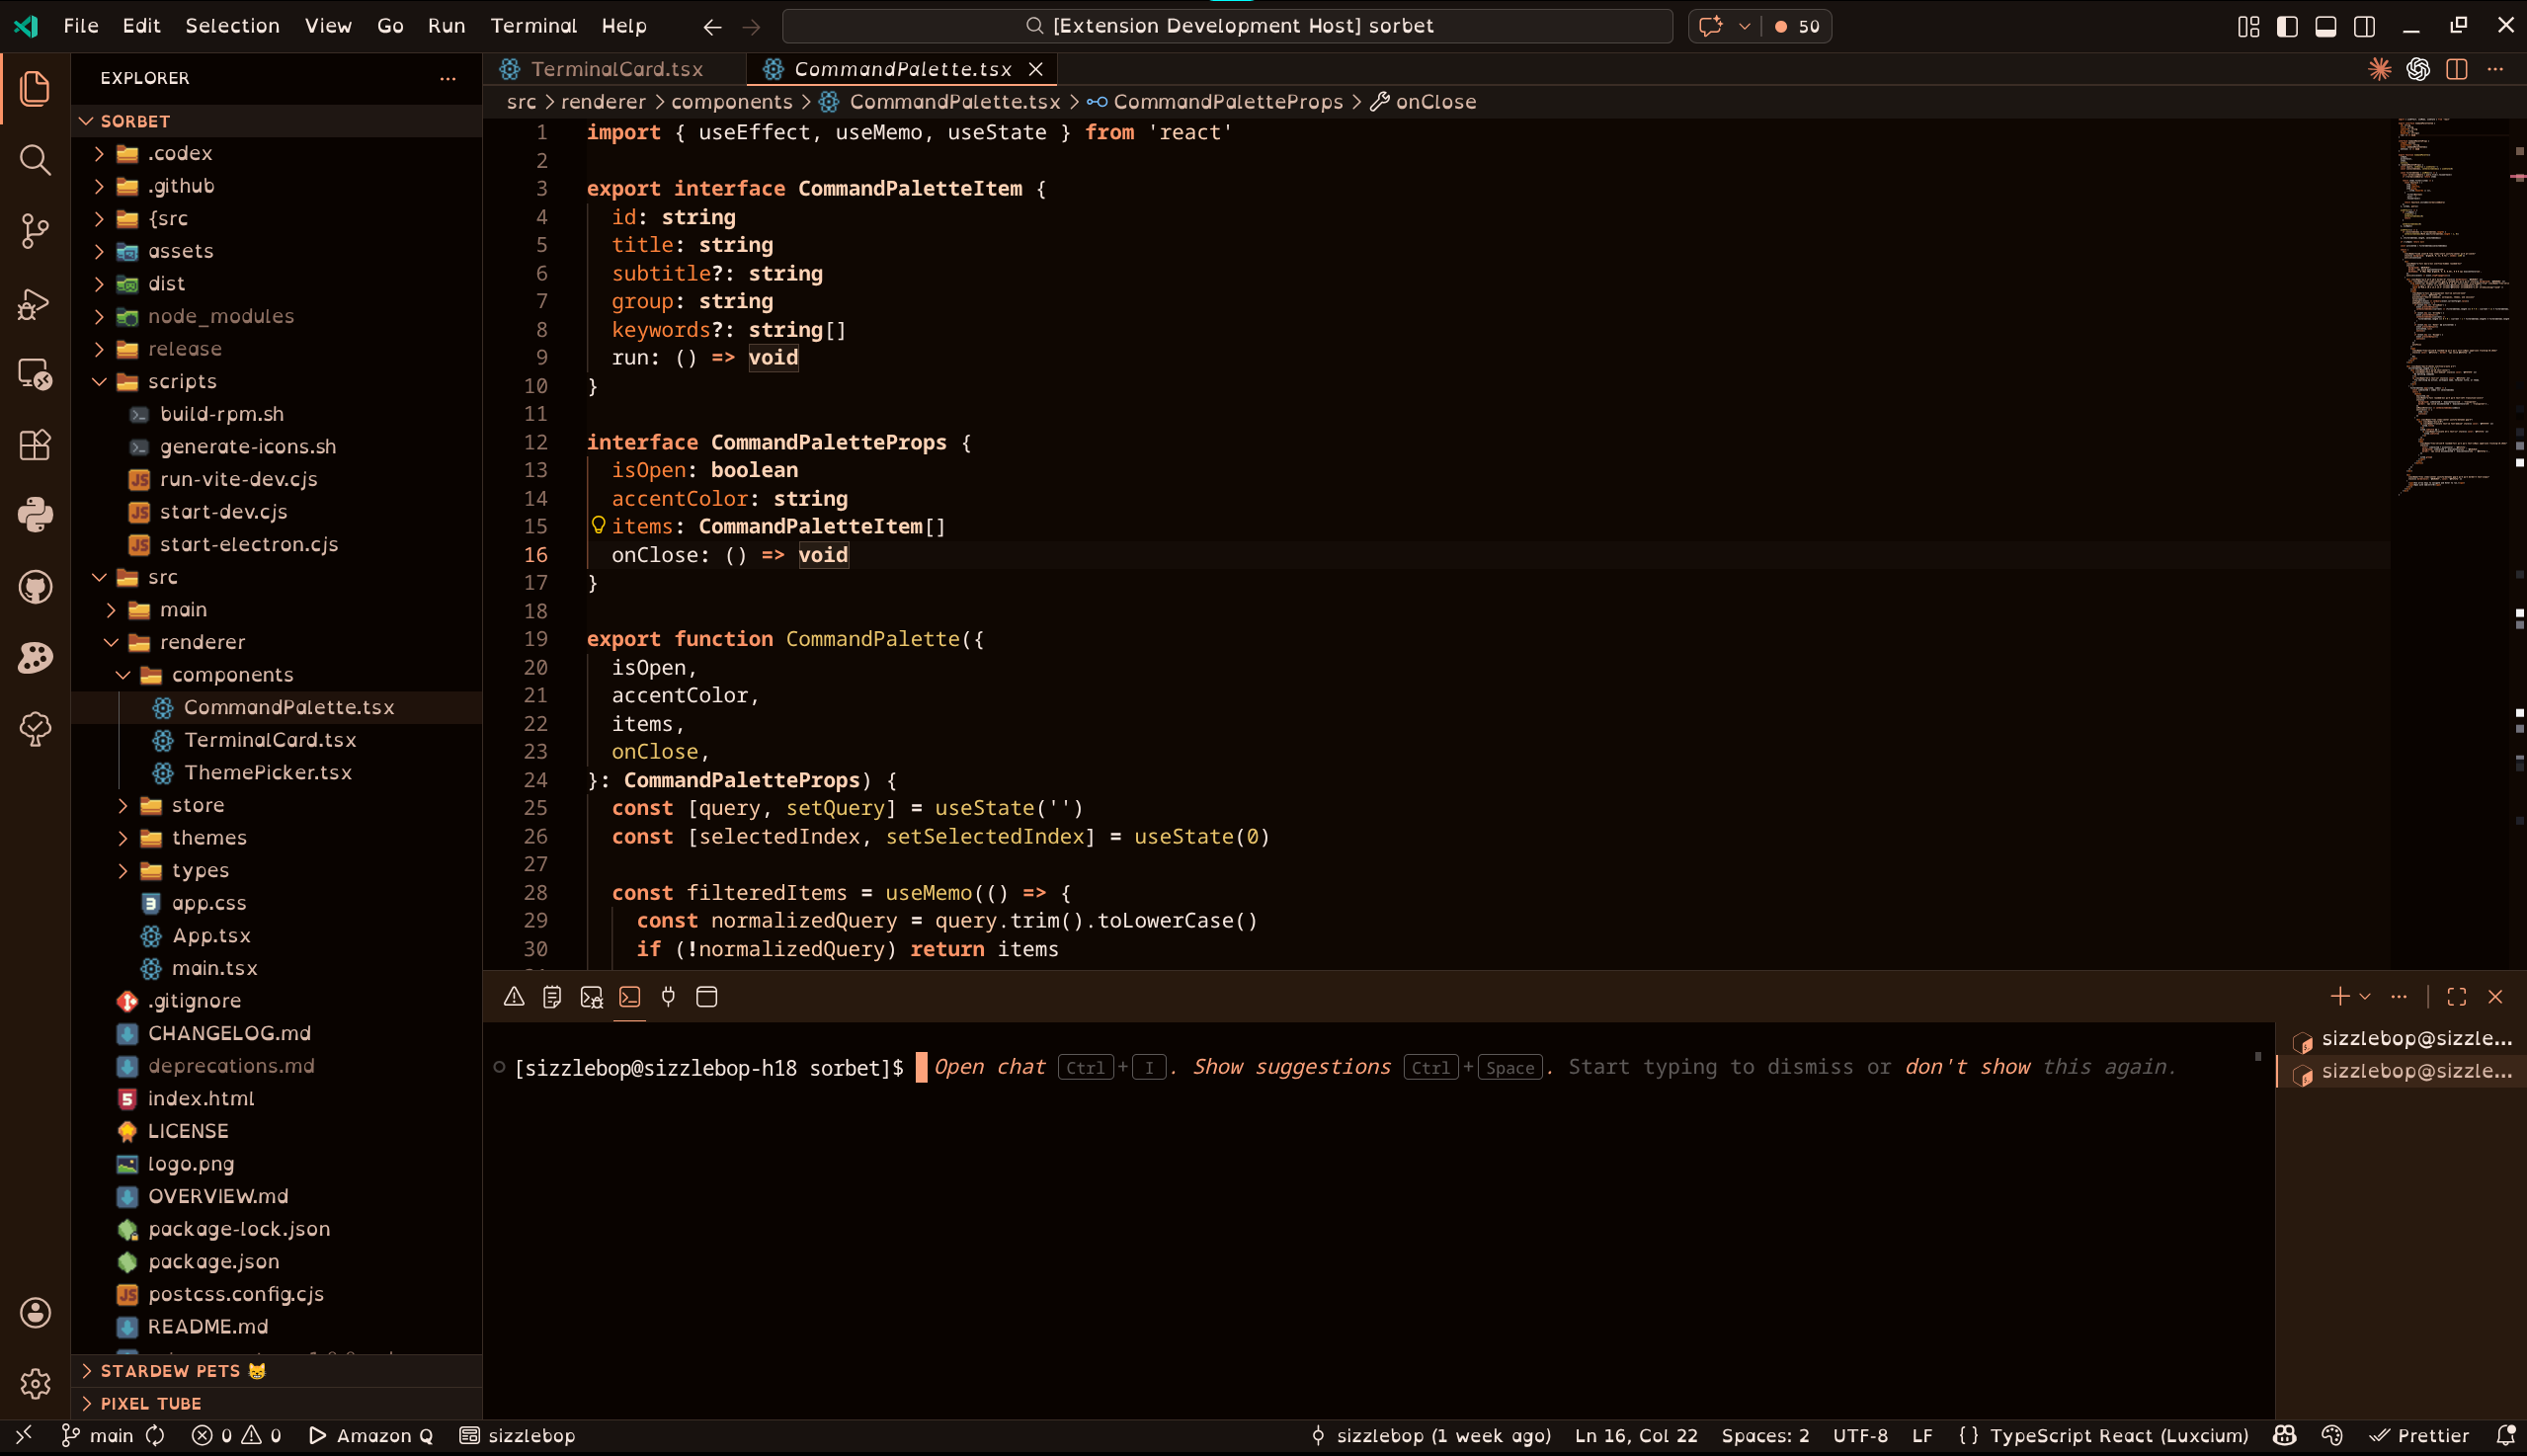Click the split editor right icon
2527x1456 pixels.
[x=2456, y=69]
